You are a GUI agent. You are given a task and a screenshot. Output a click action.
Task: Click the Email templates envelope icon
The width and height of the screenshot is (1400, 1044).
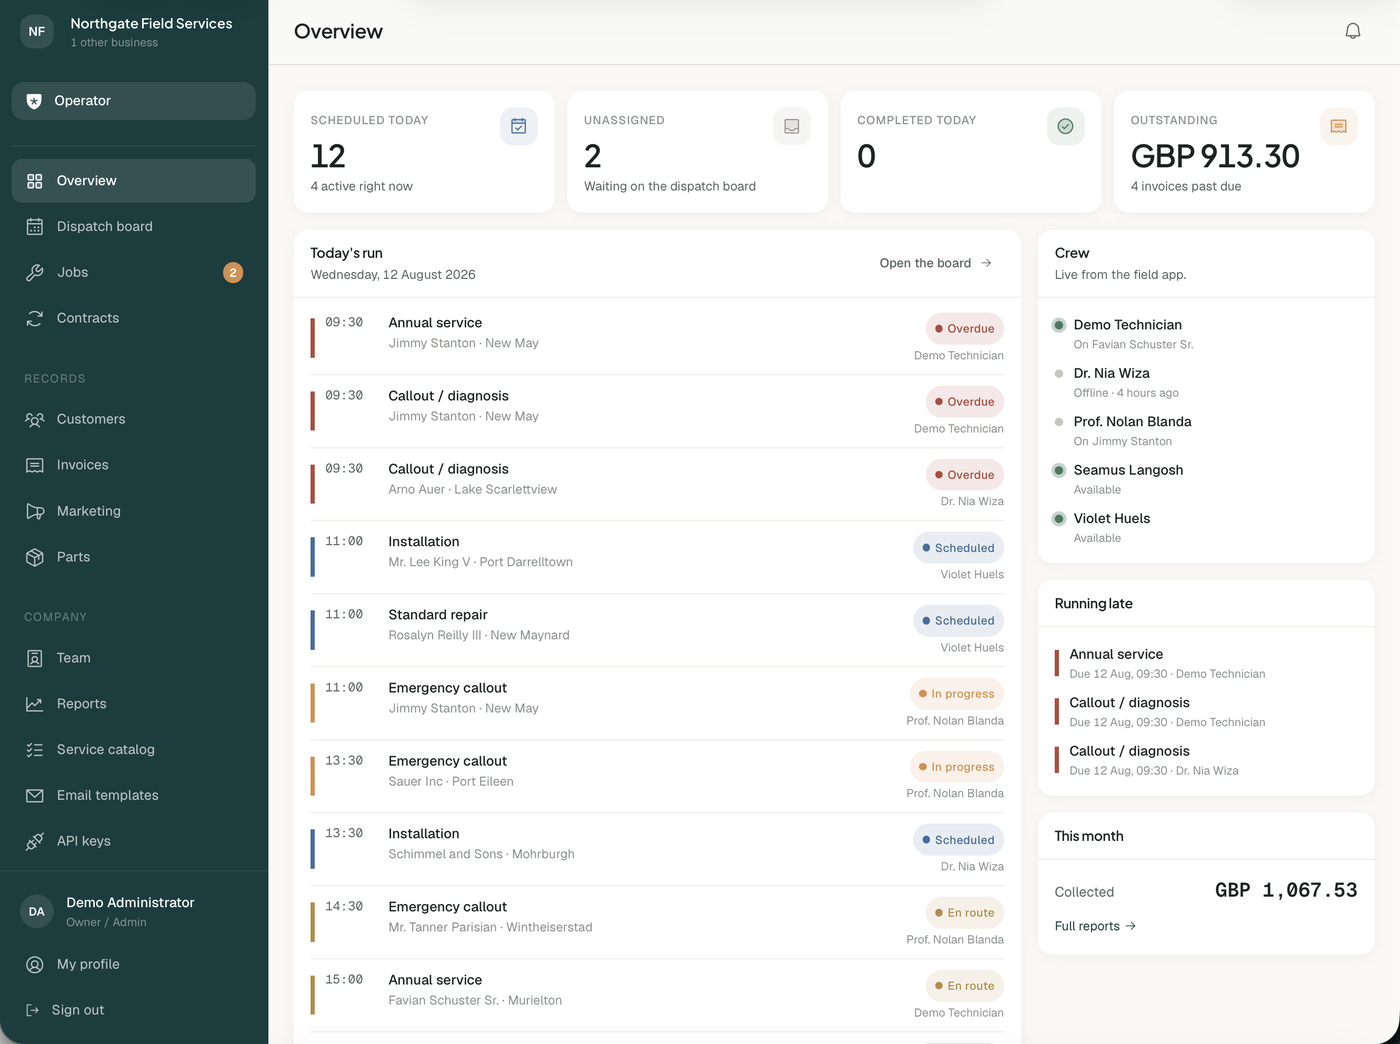coord(35,796)
